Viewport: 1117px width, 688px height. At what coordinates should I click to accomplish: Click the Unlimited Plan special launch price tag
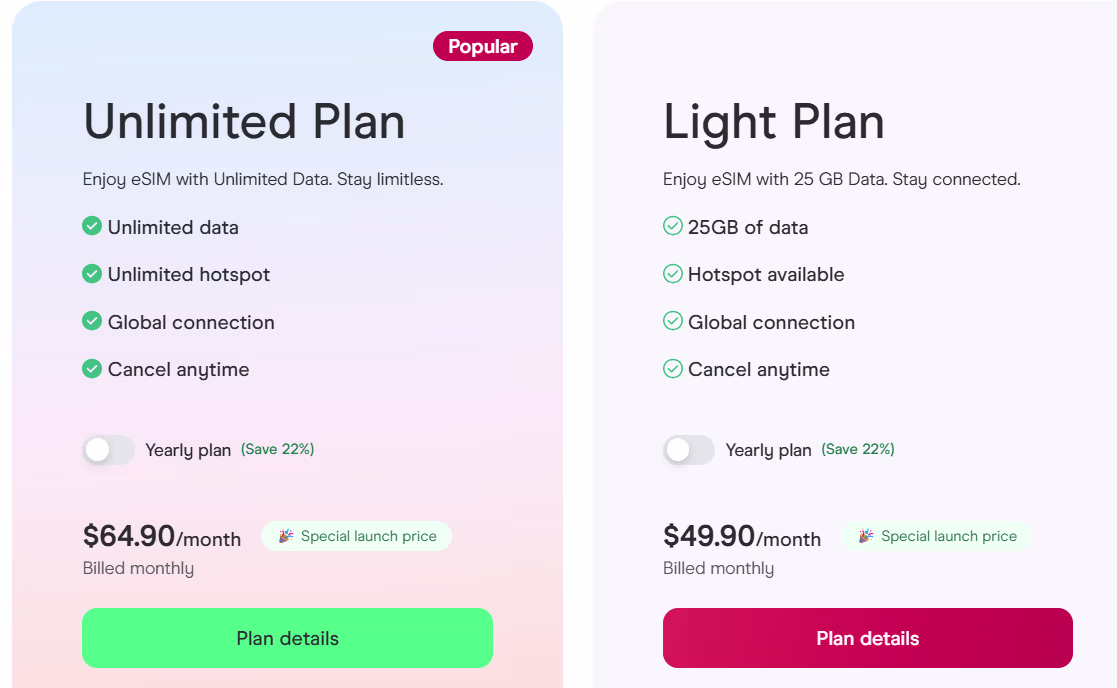click(357, 536)
